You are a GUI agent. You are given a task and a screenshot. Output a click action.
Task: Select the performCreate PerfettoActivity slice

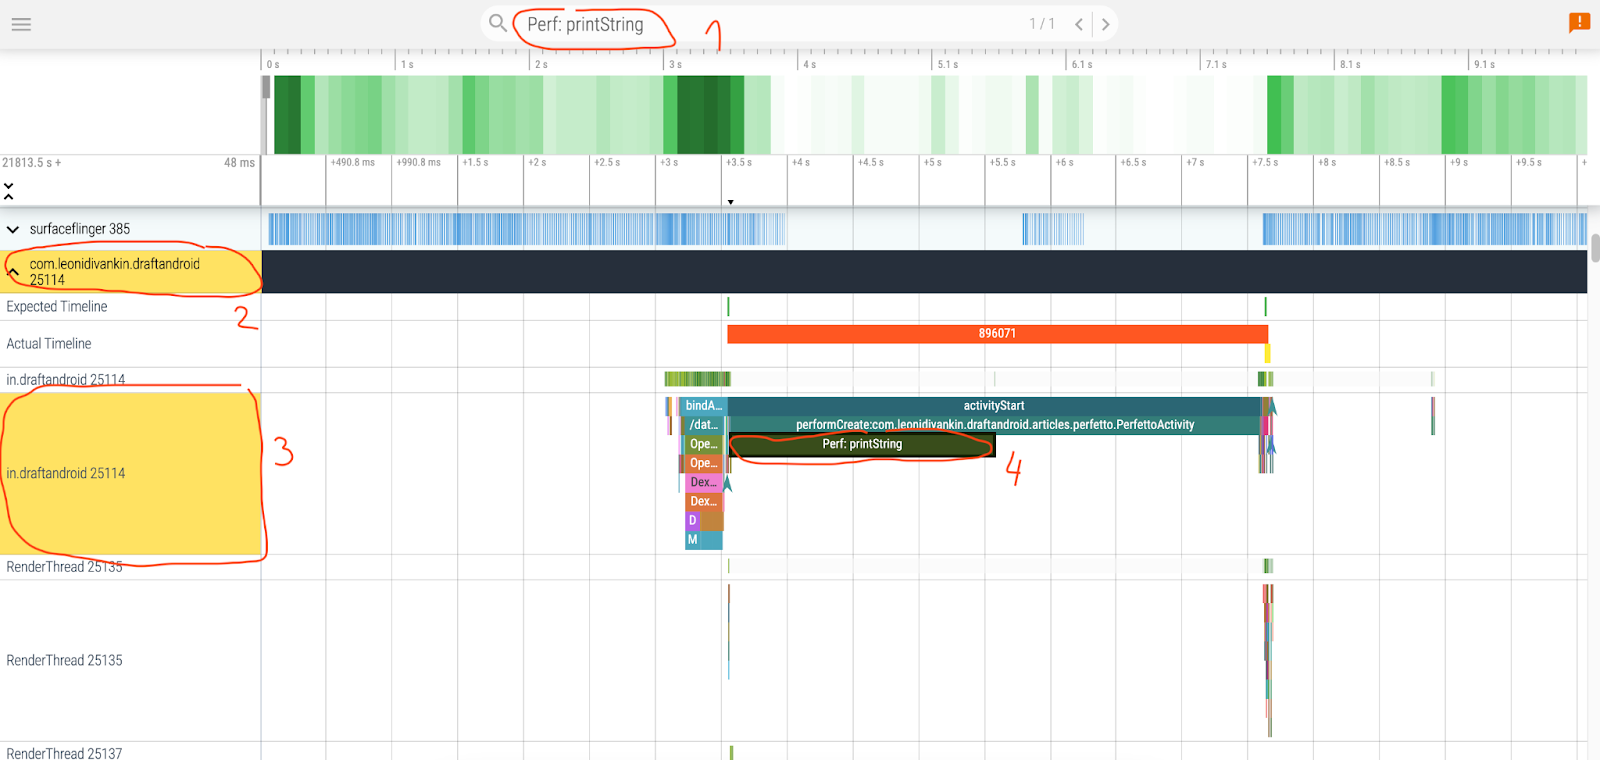coord(994,425)
